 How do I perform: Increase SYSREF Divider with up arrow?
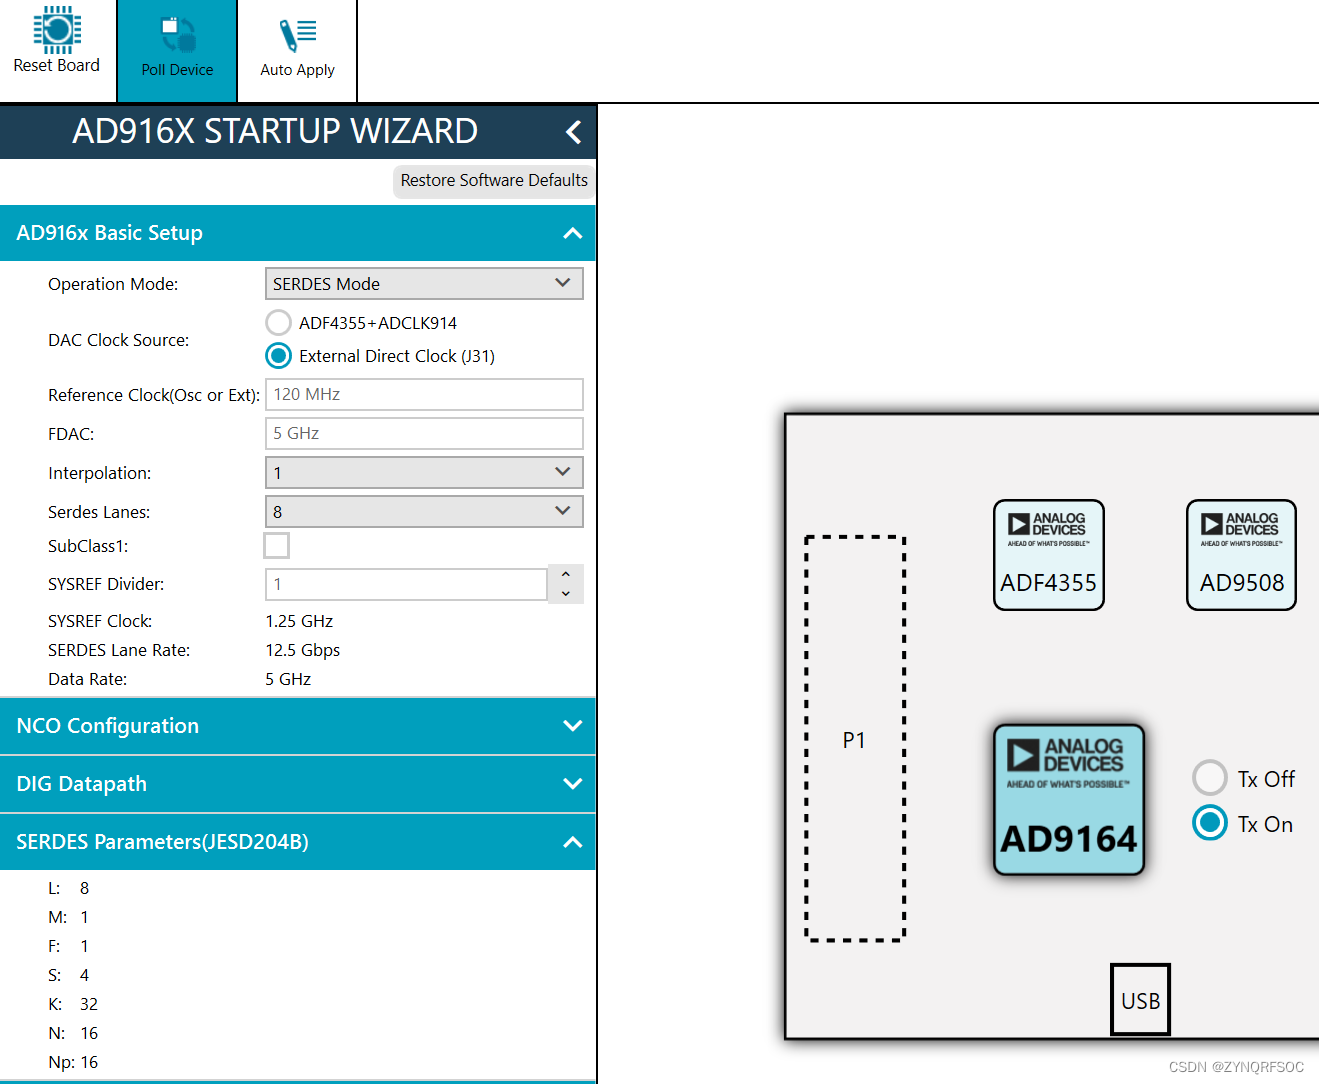(566, 575)
